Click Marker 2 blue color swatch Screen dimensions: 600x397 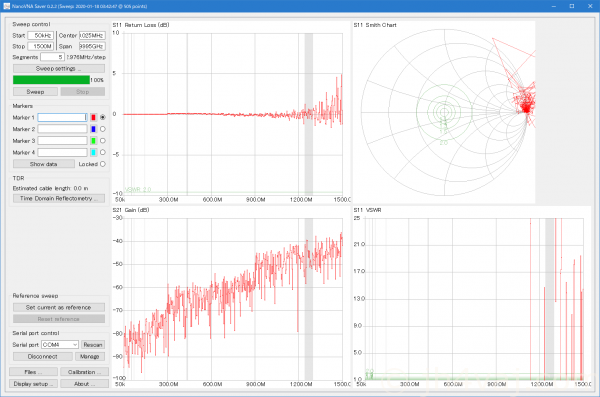93,129
